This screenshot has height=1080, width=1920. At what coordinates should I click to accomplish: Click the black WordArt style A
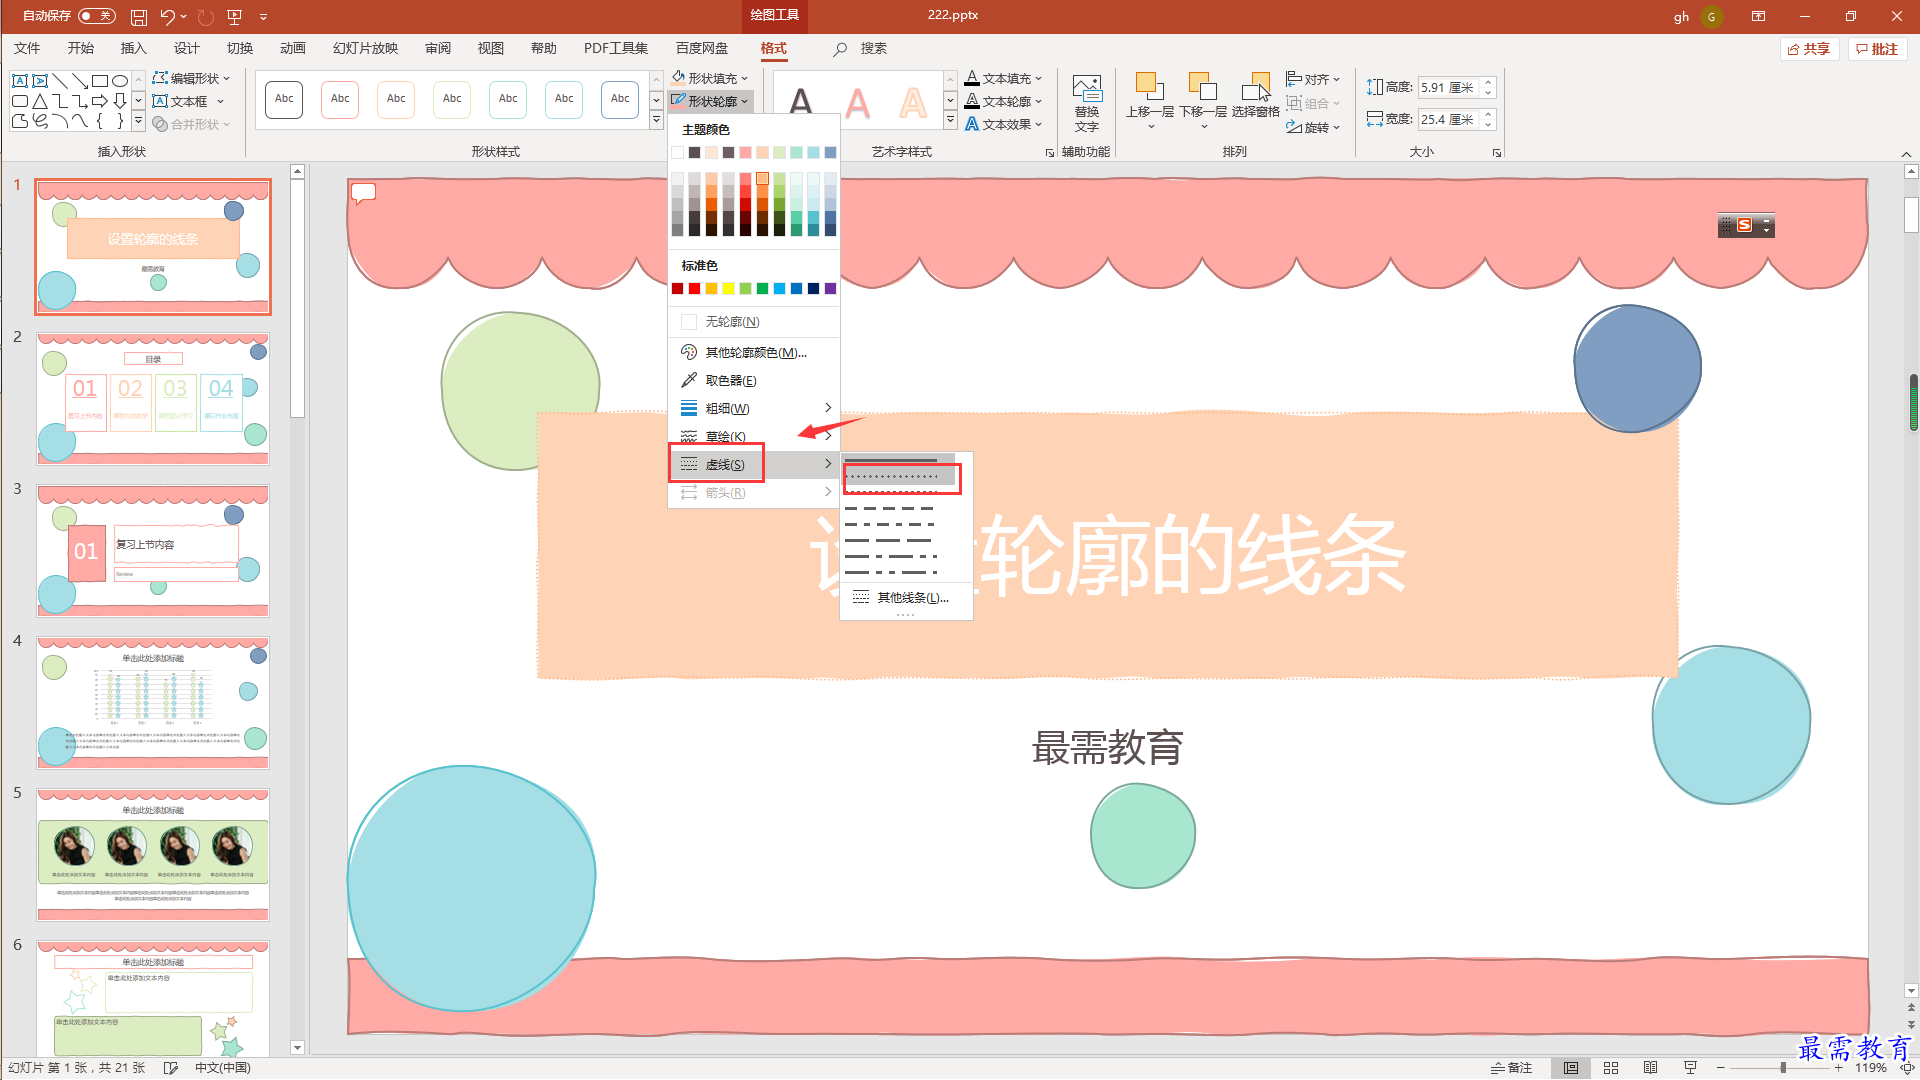[801, 103]
